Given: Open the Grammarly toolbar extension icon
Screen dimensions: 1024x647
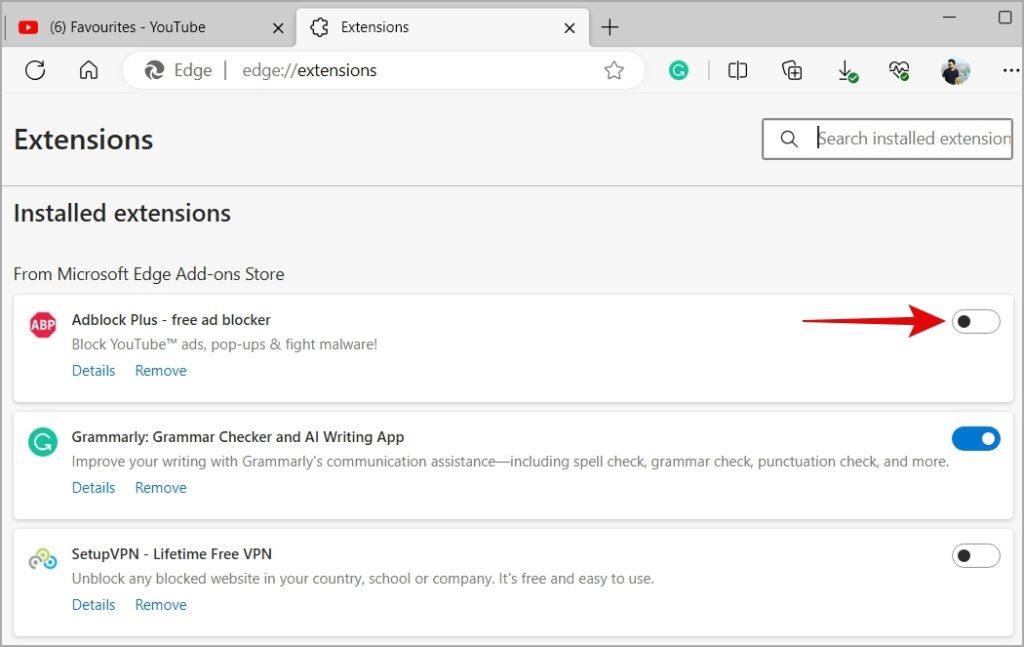Looking at the screenshot, I should (679, 70).
